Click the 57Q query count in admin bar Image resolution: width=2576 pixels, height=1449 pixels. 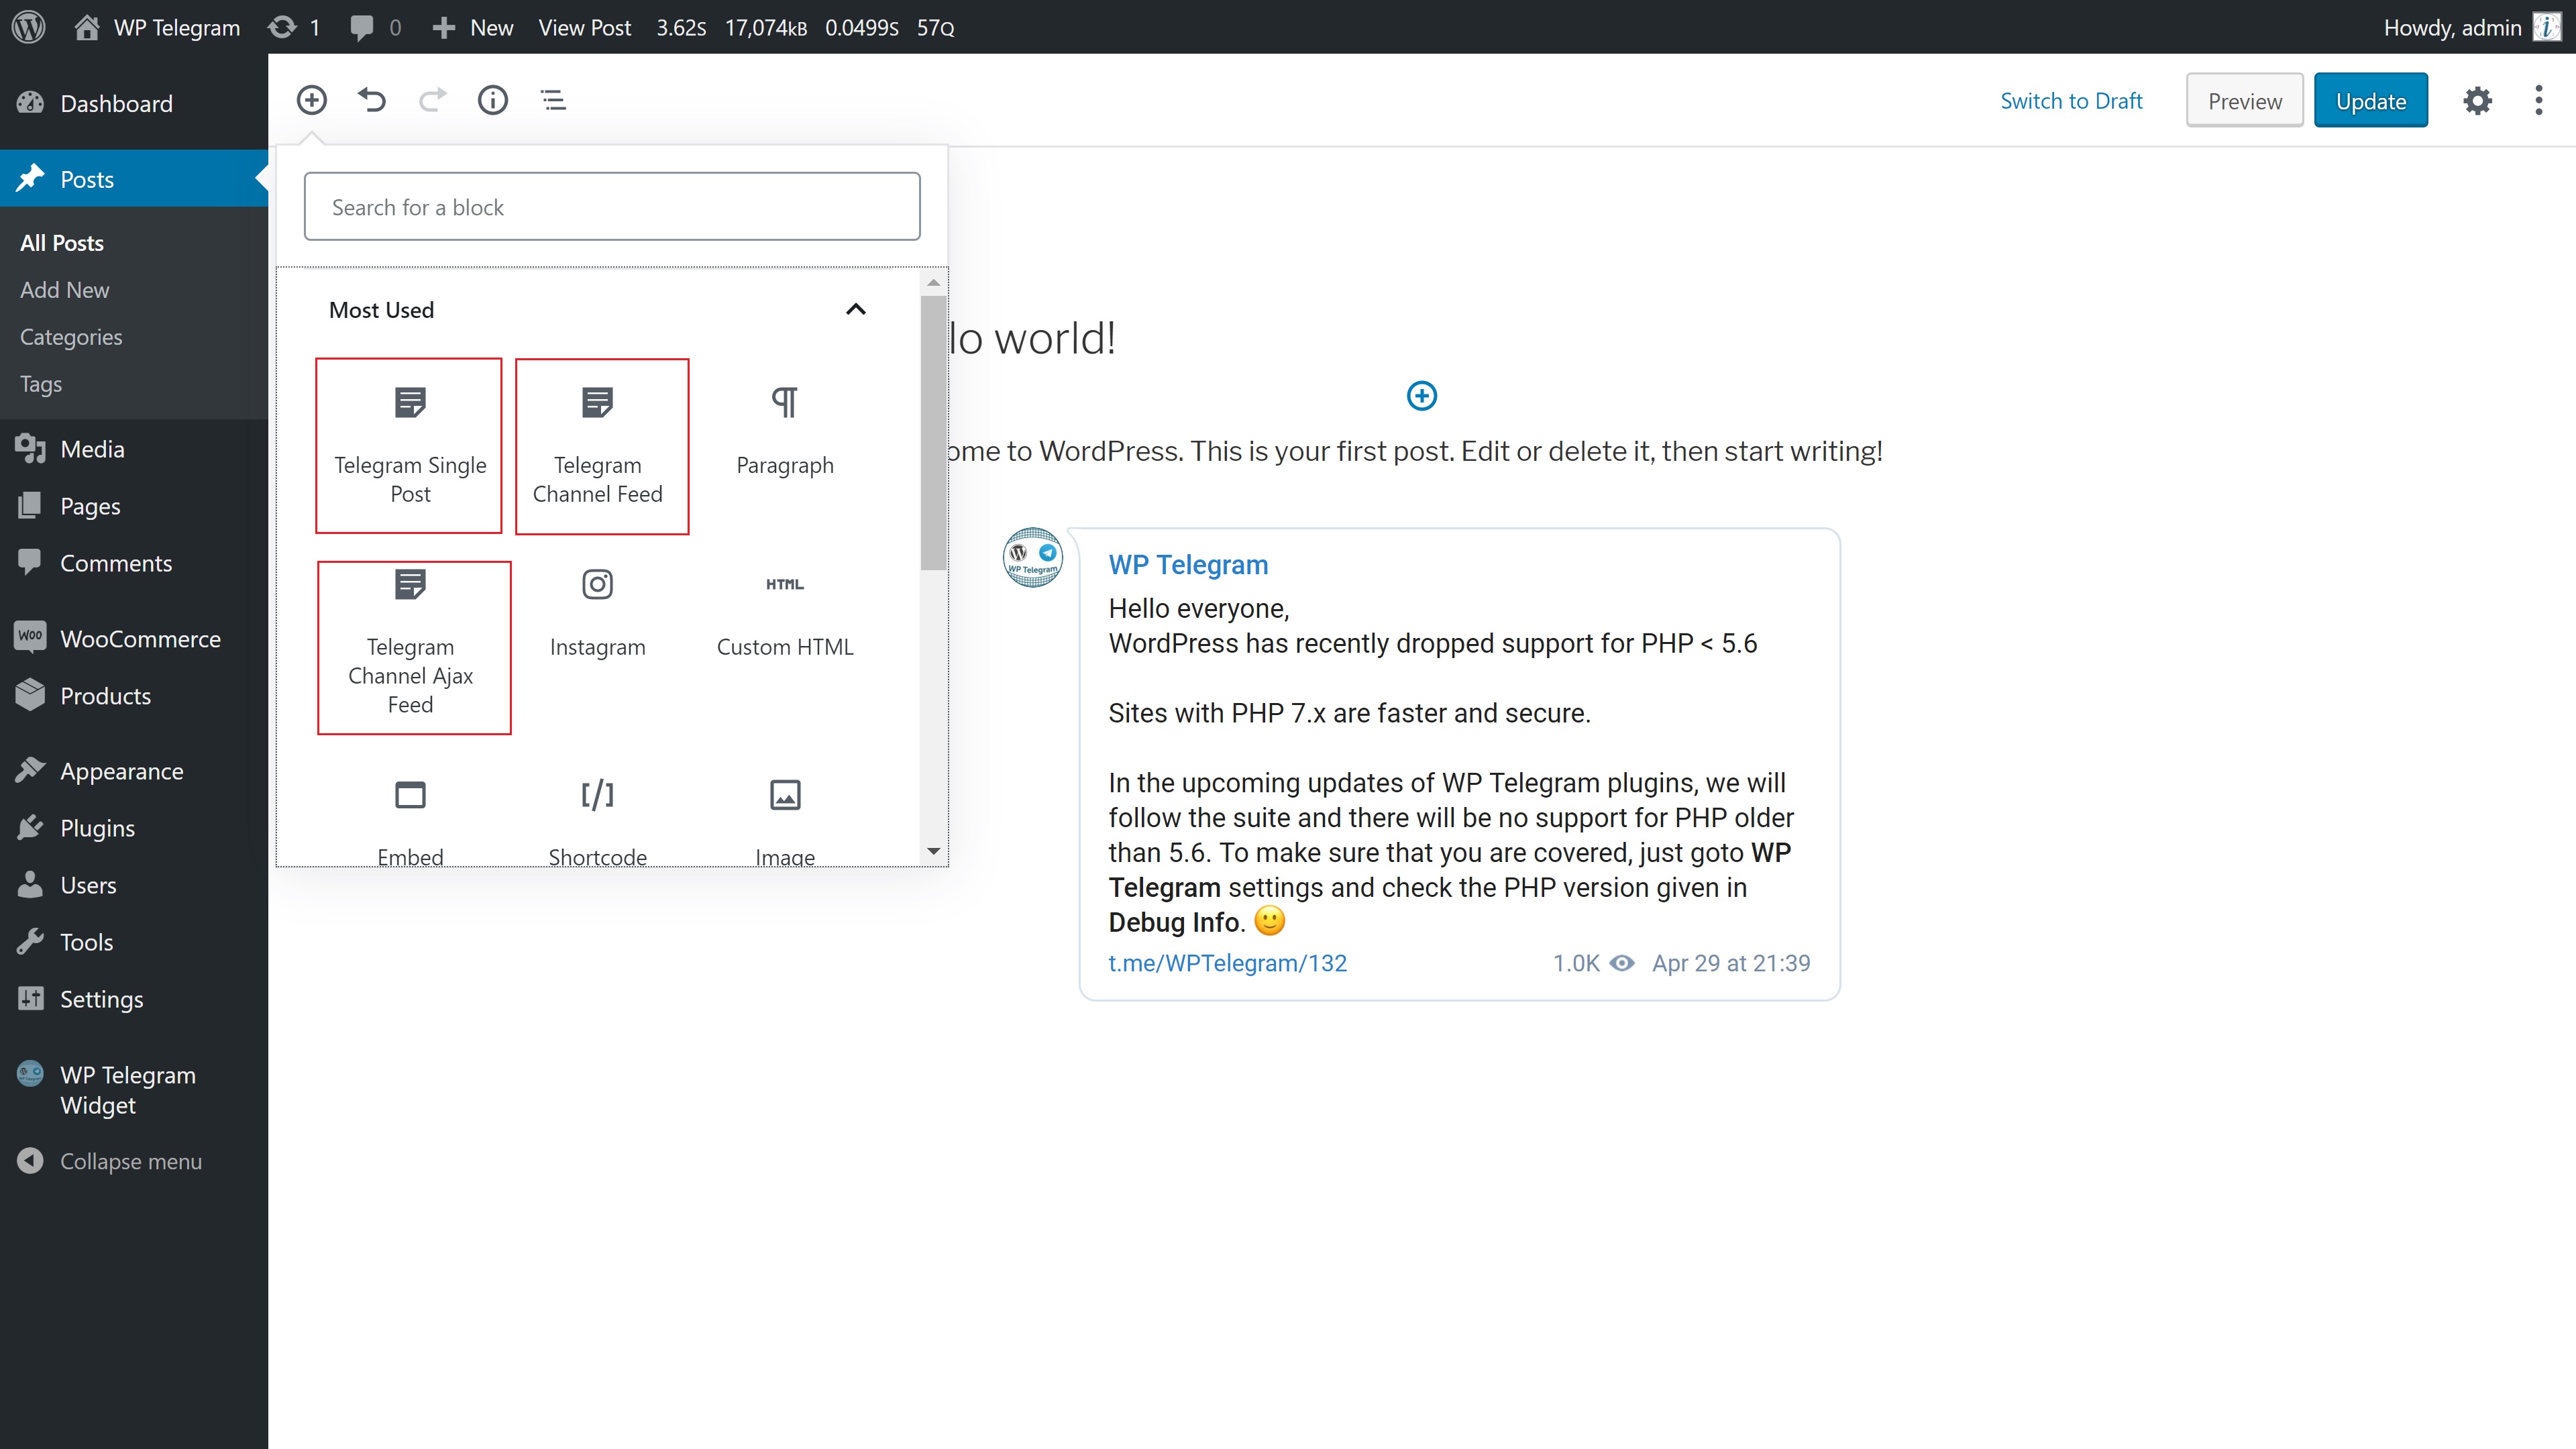(936, 27)
